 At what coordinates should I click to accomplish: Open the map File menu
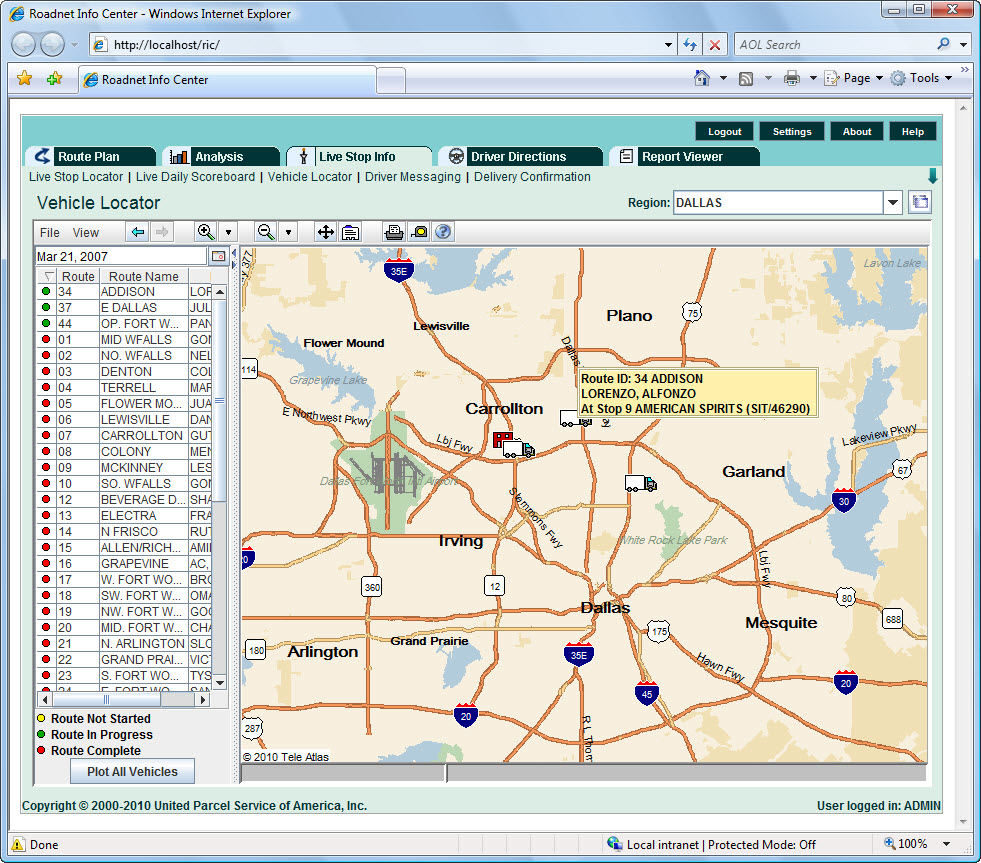49,233
